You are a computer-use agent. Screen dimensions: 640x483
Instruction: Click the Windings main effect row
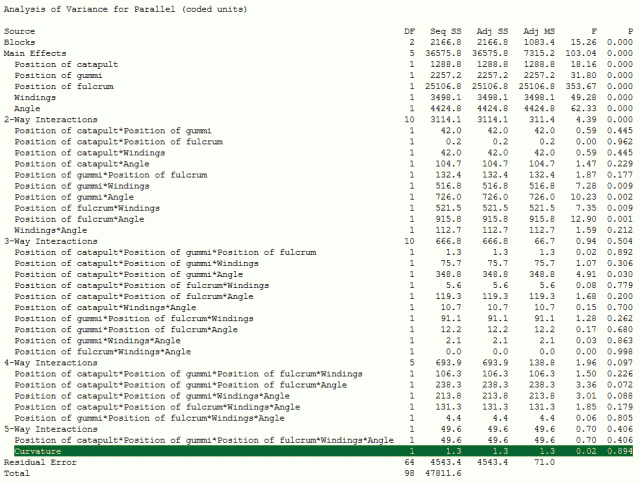[x=36, y=97]
